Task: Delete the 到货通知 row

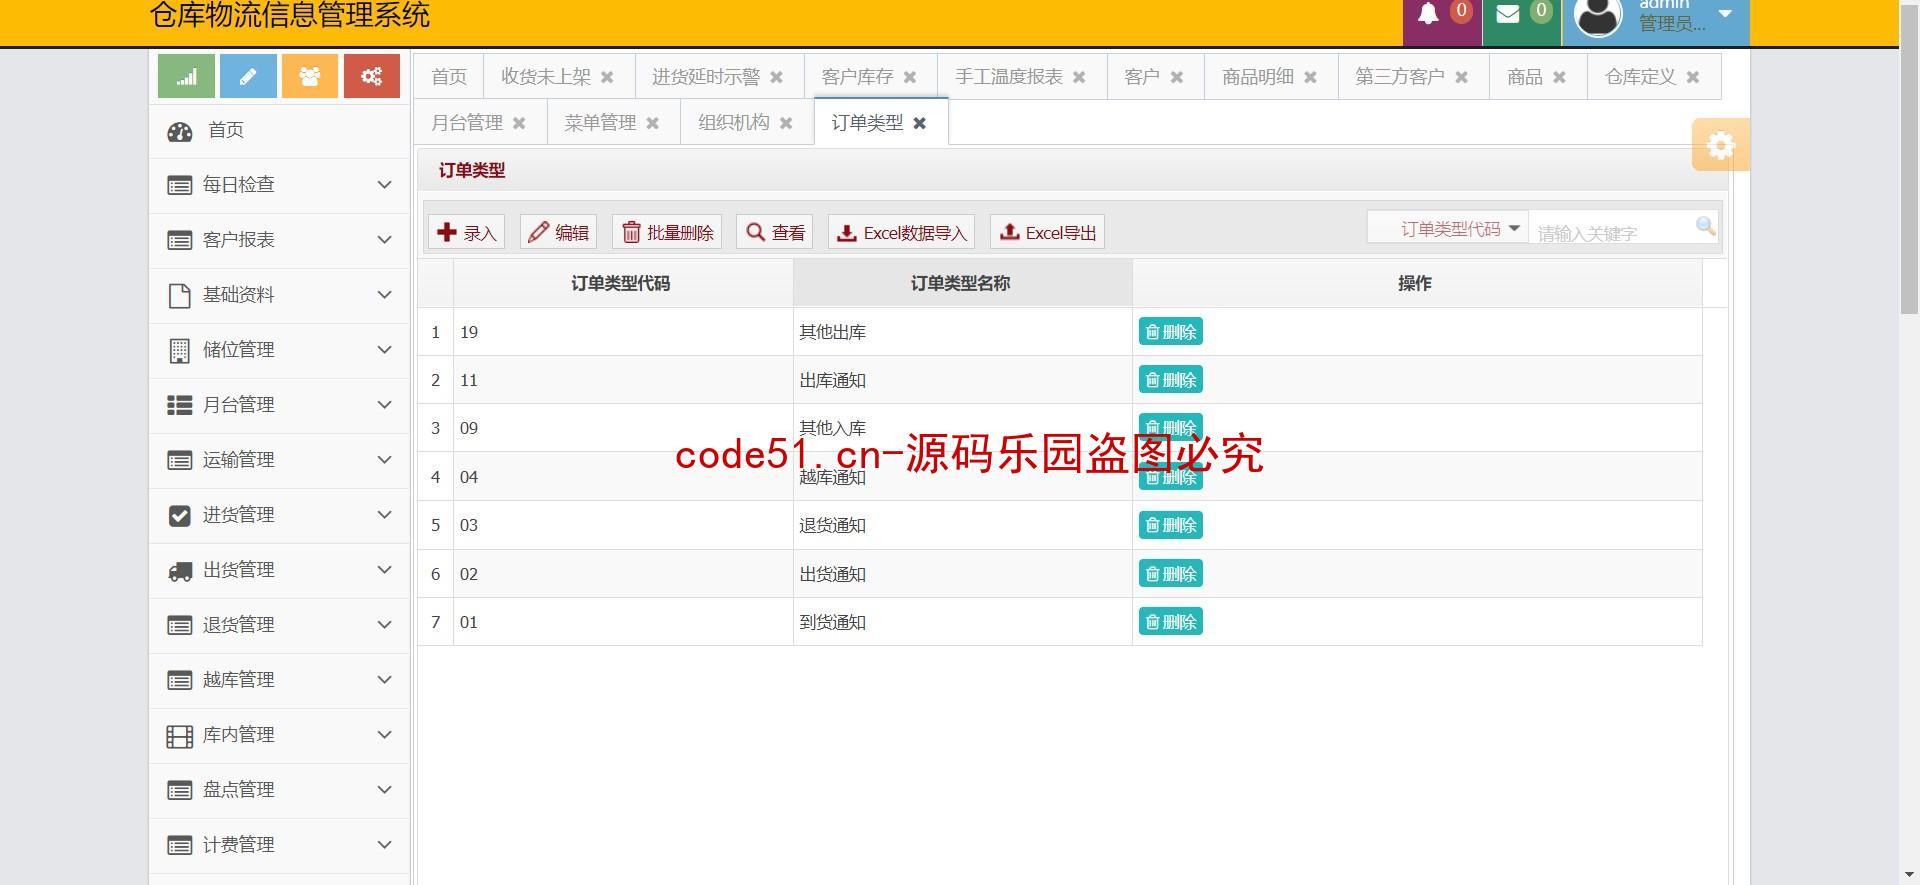Action: [1170, 622]
